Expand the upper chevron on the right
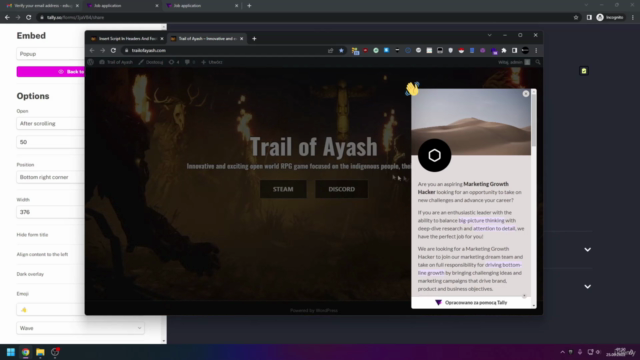640x360 pixels. coord(587,249)
